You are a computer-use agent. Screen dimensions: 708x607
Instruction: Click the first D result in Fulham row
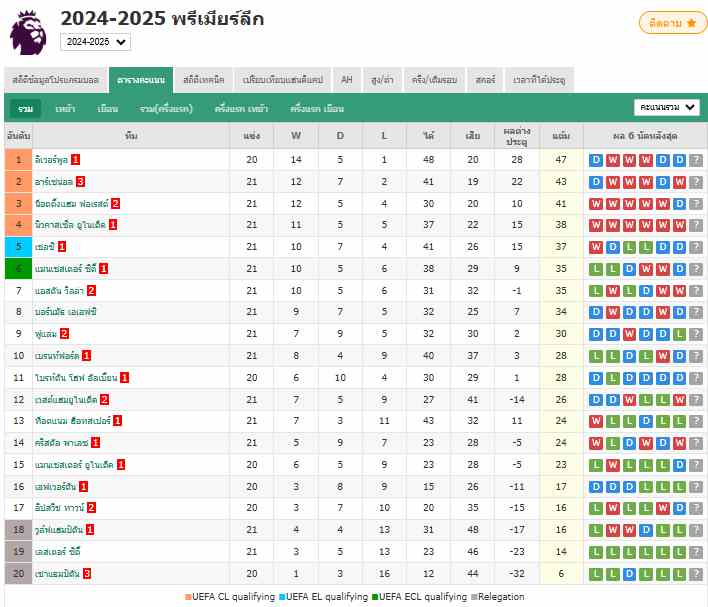click(596, 334)
